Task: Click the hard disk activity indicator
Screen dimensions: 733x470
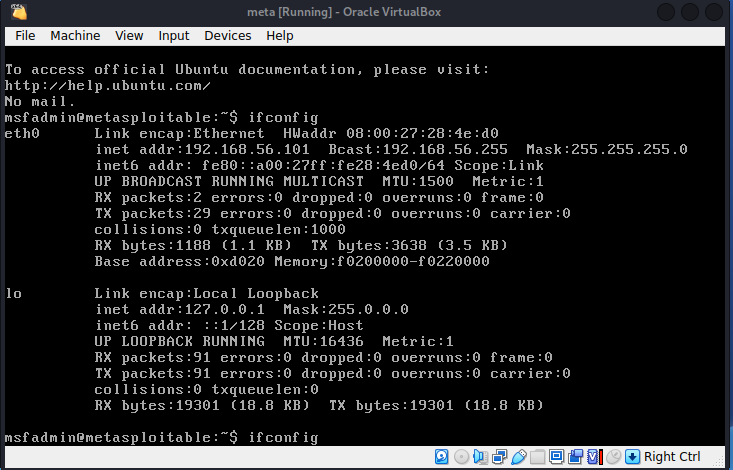Action: (x=442, y=456)
